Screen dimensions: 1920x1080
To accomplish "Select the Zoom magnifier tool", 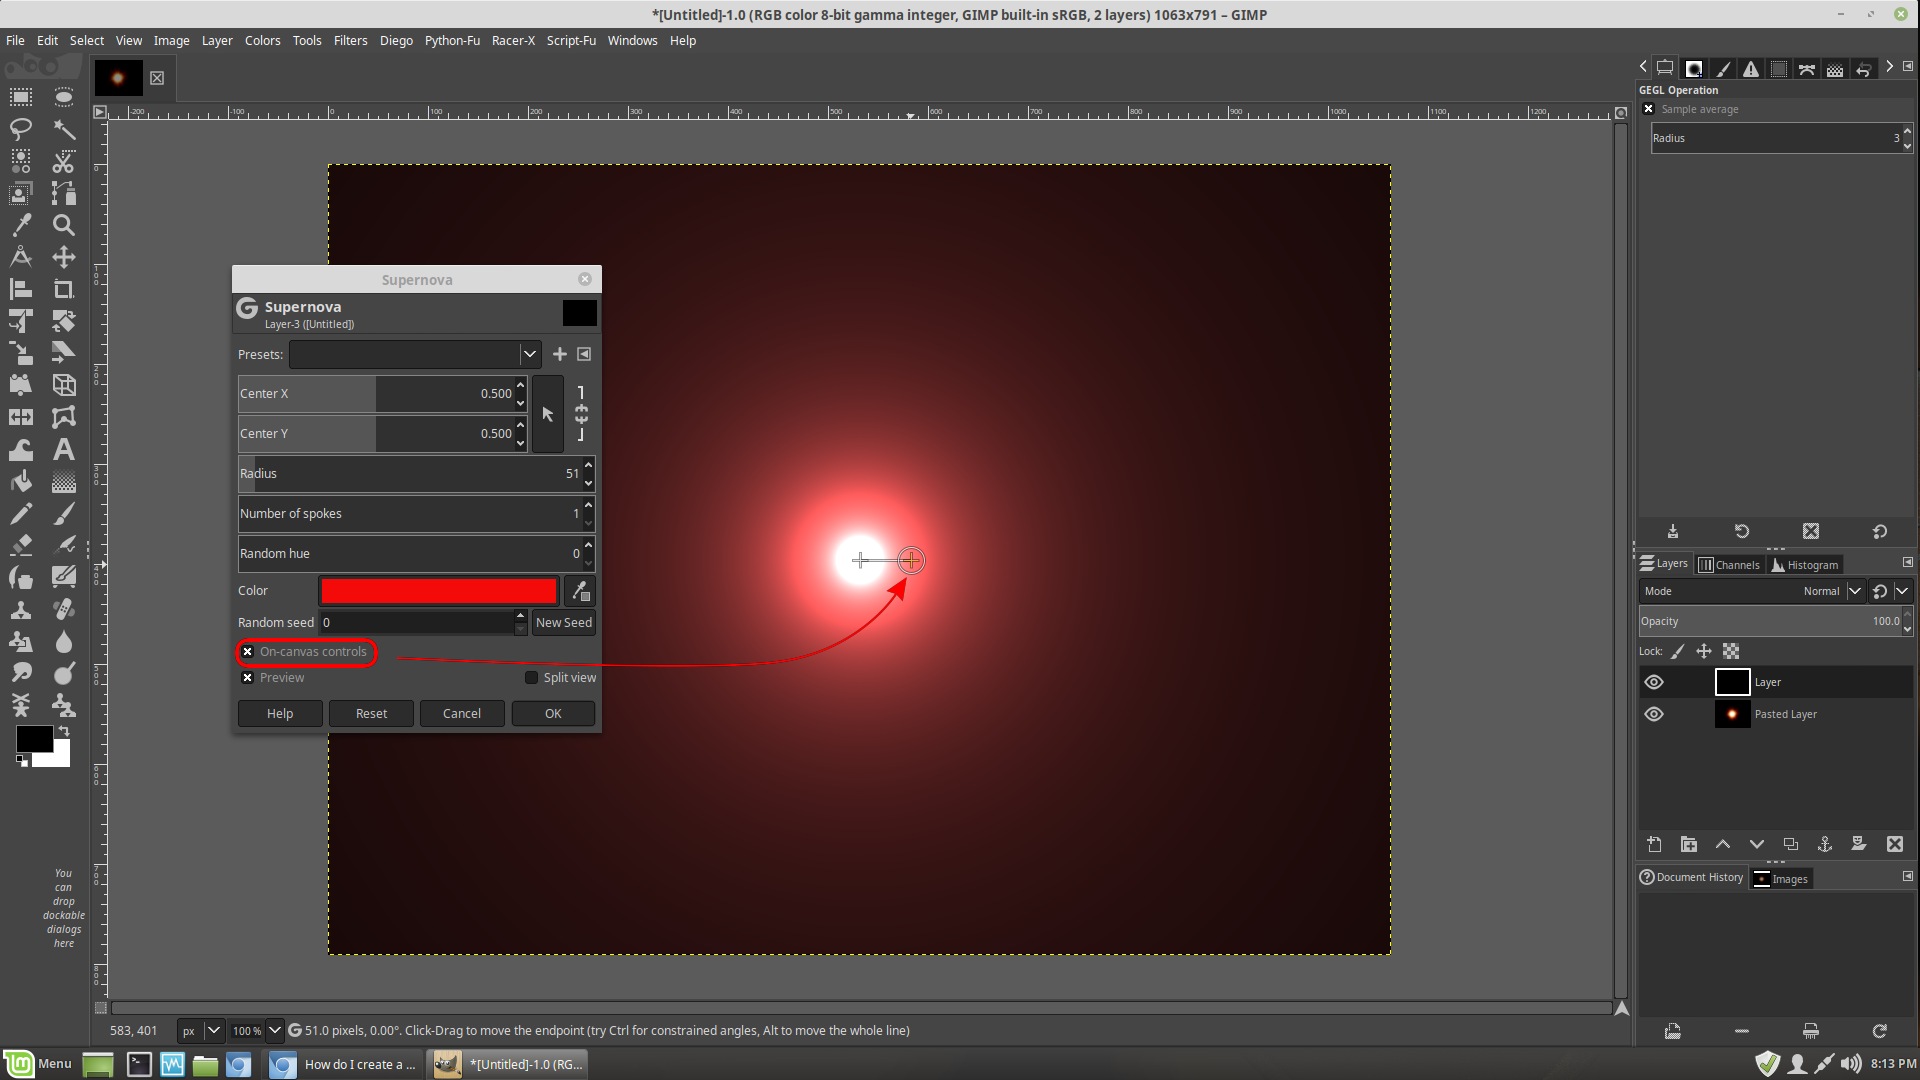I will pyautogui.click(x=64, y=225).
